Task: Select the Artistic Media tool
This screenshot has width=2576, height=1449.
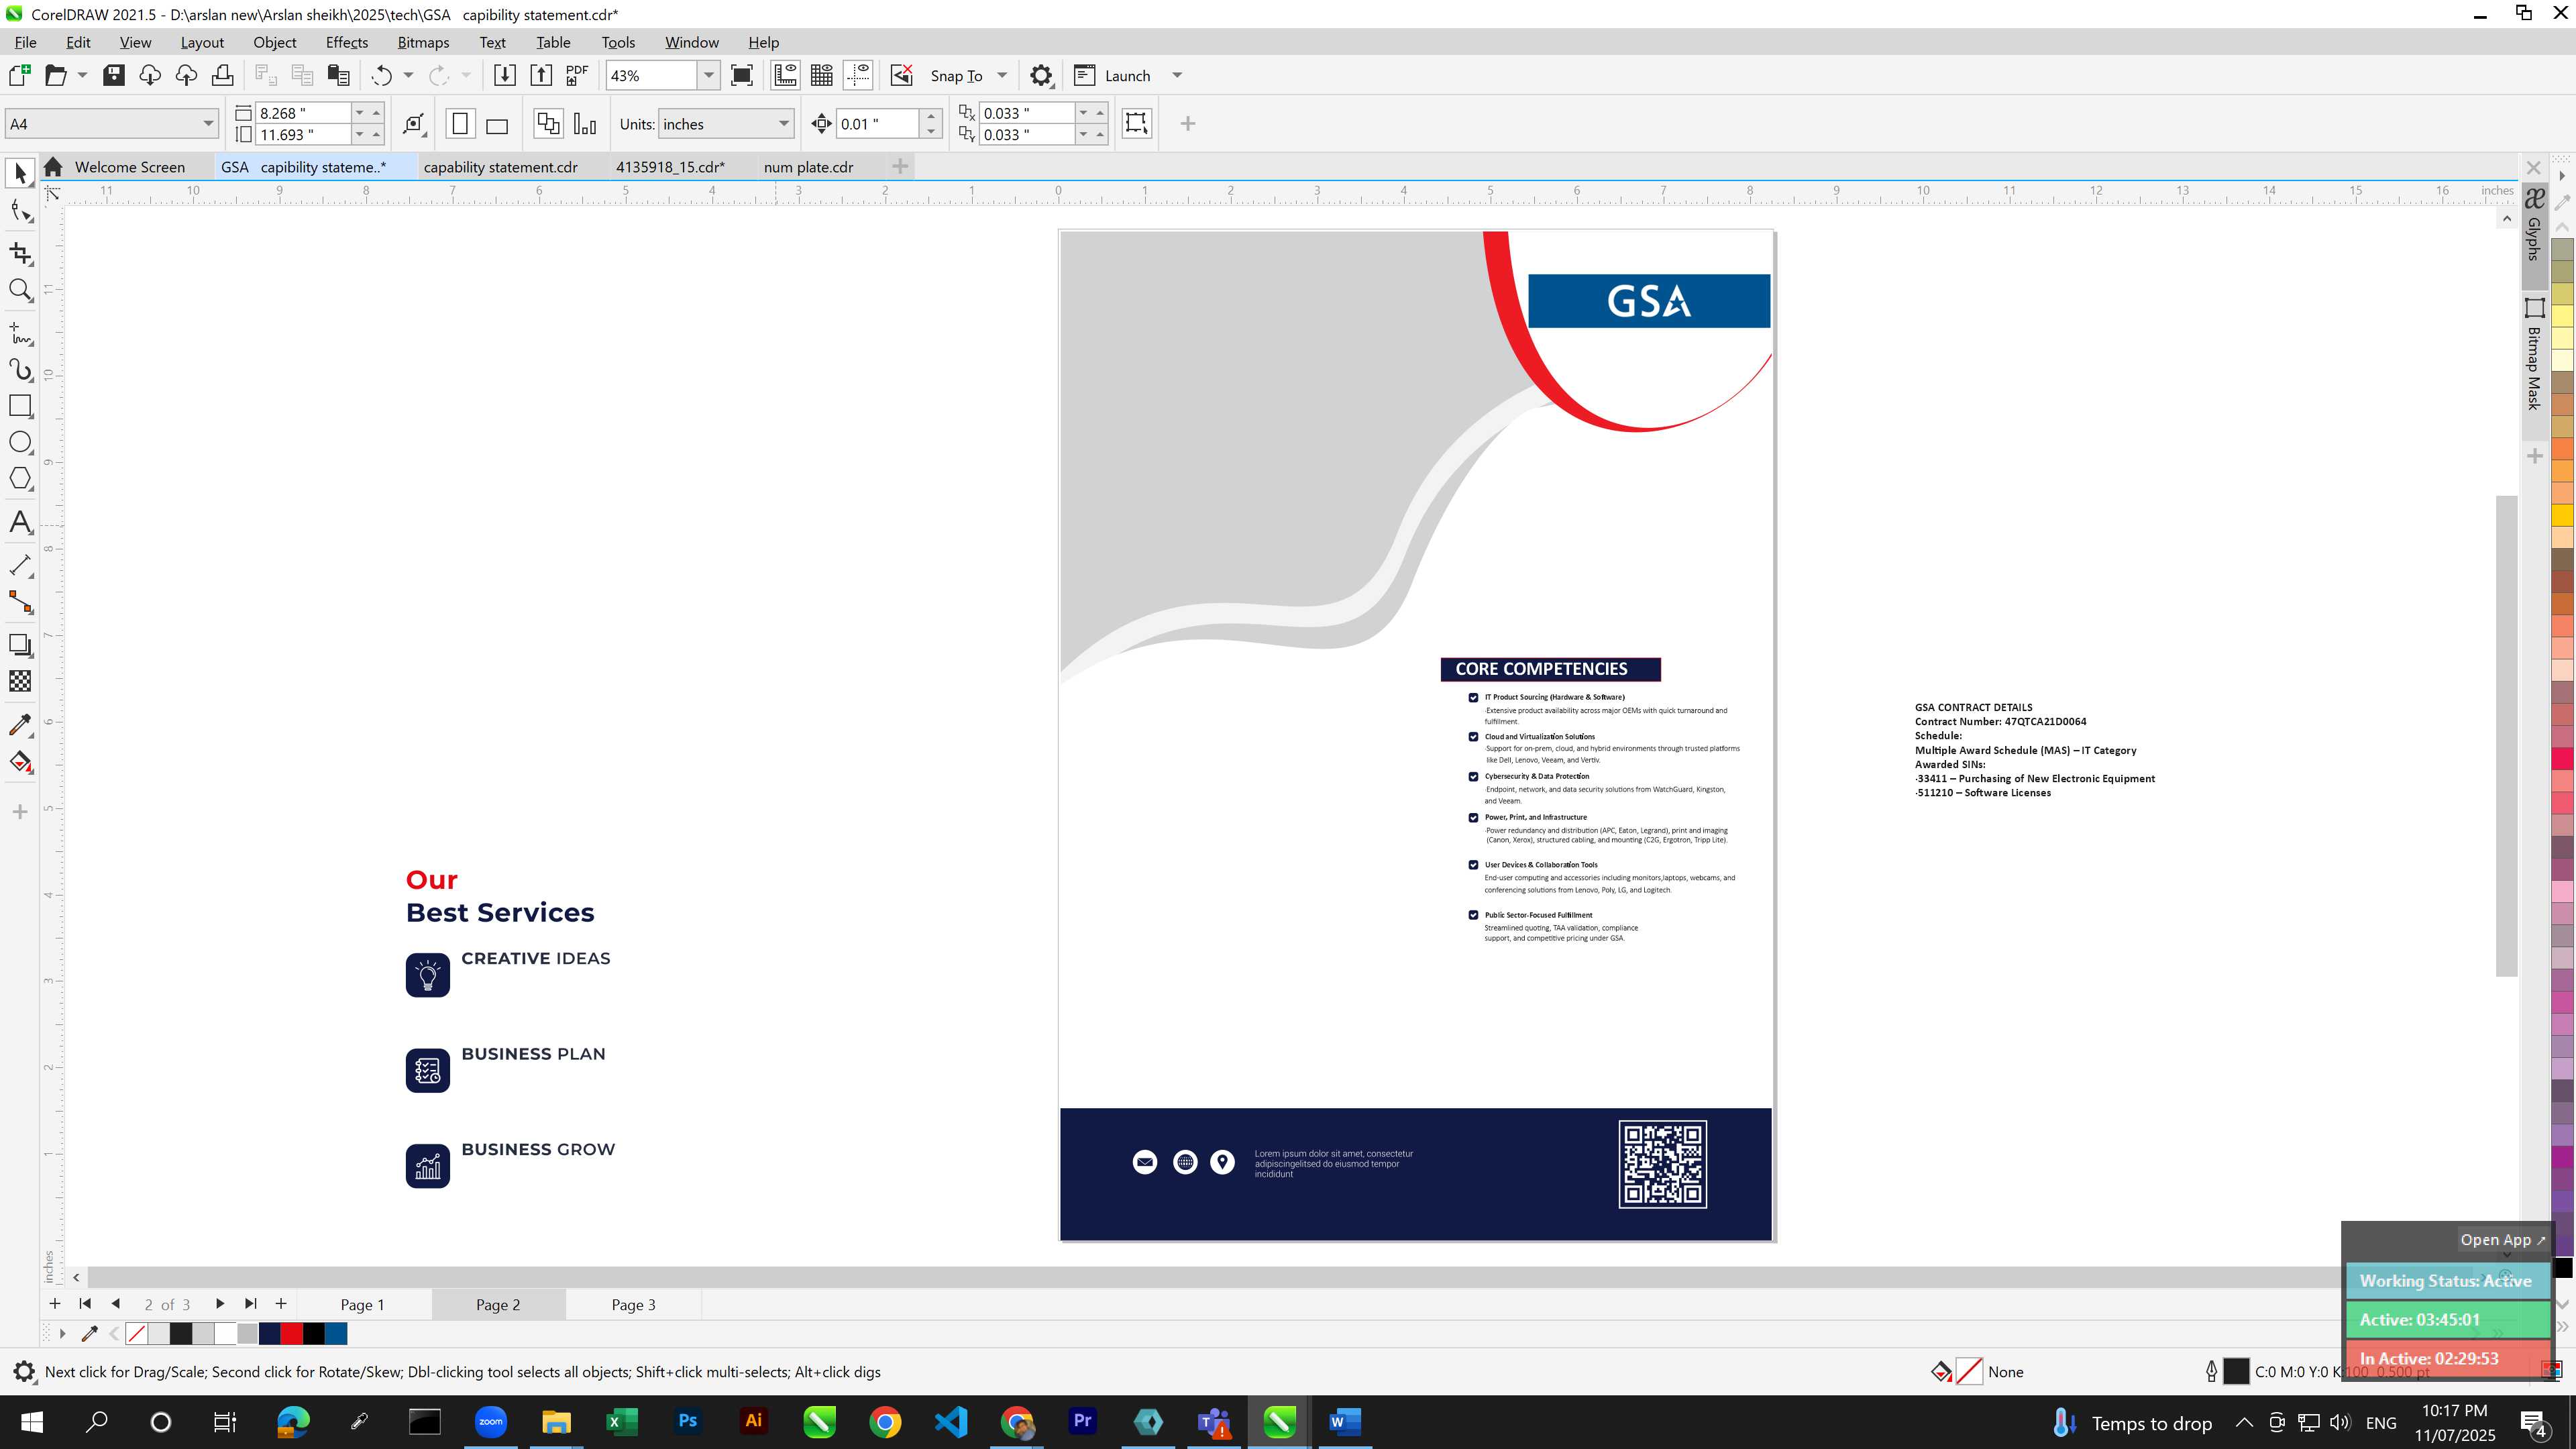Action: 20,369
